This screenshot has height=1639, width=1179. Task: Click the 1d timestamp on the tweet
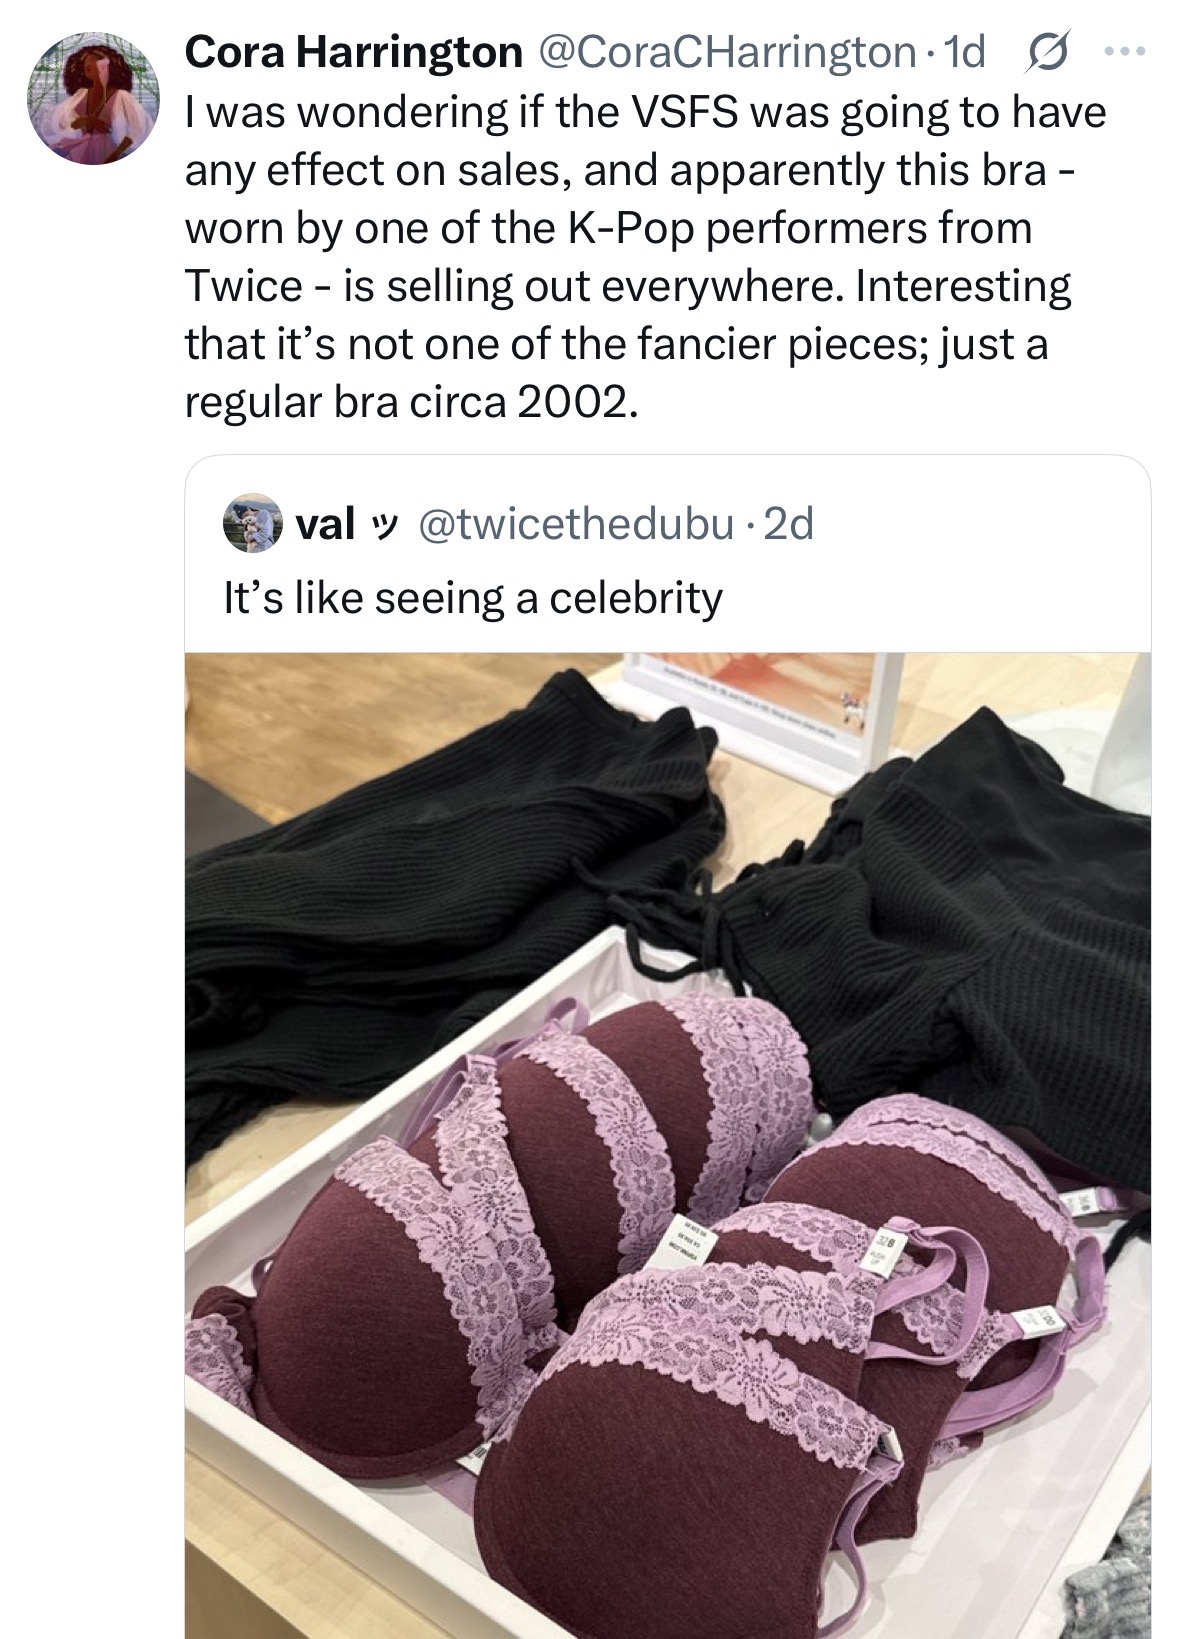(965, 52)
